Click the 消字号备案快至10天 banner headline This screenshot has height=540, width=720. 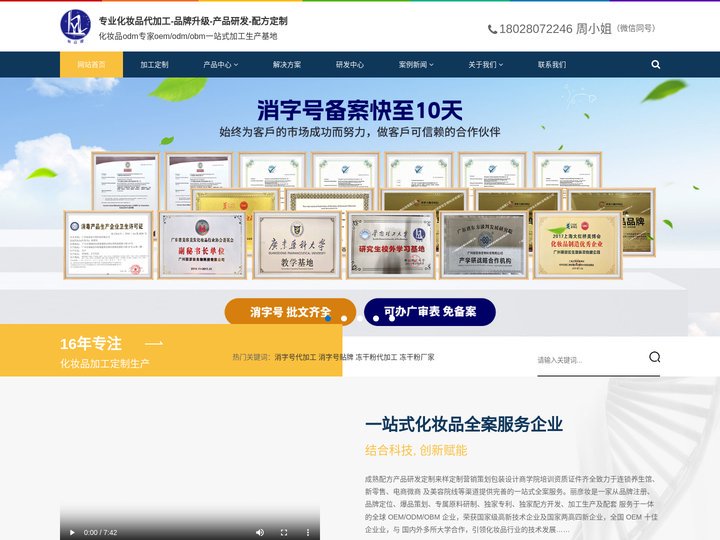click(x=360, y=110)
